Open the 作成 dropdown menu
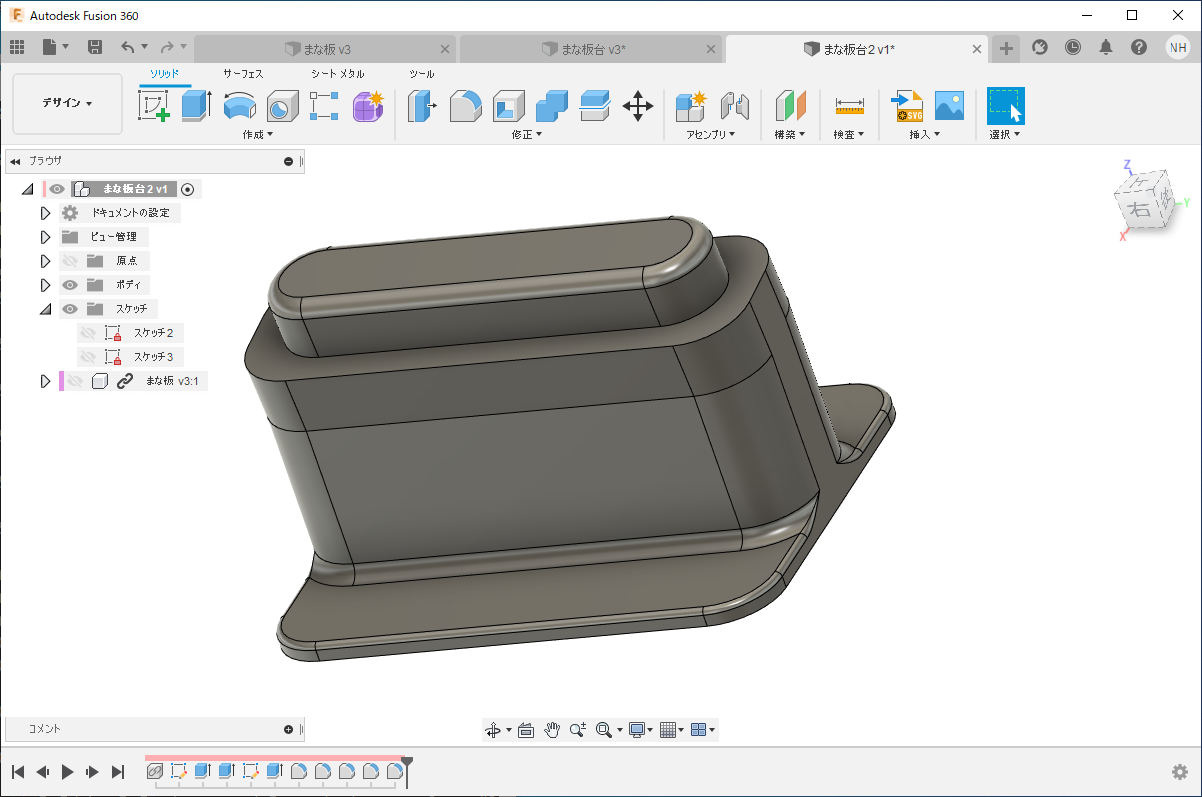 pyautogui.click(x=257, y=134)
